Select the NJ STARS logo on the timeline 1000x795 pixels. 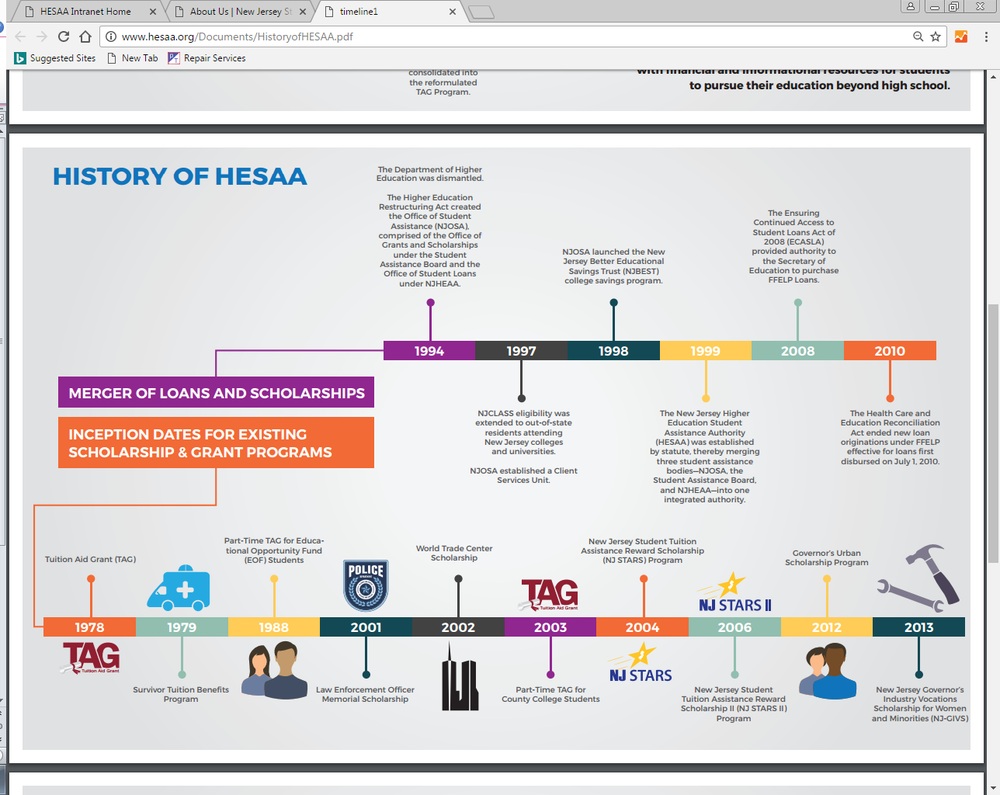(x=641, y=662)
